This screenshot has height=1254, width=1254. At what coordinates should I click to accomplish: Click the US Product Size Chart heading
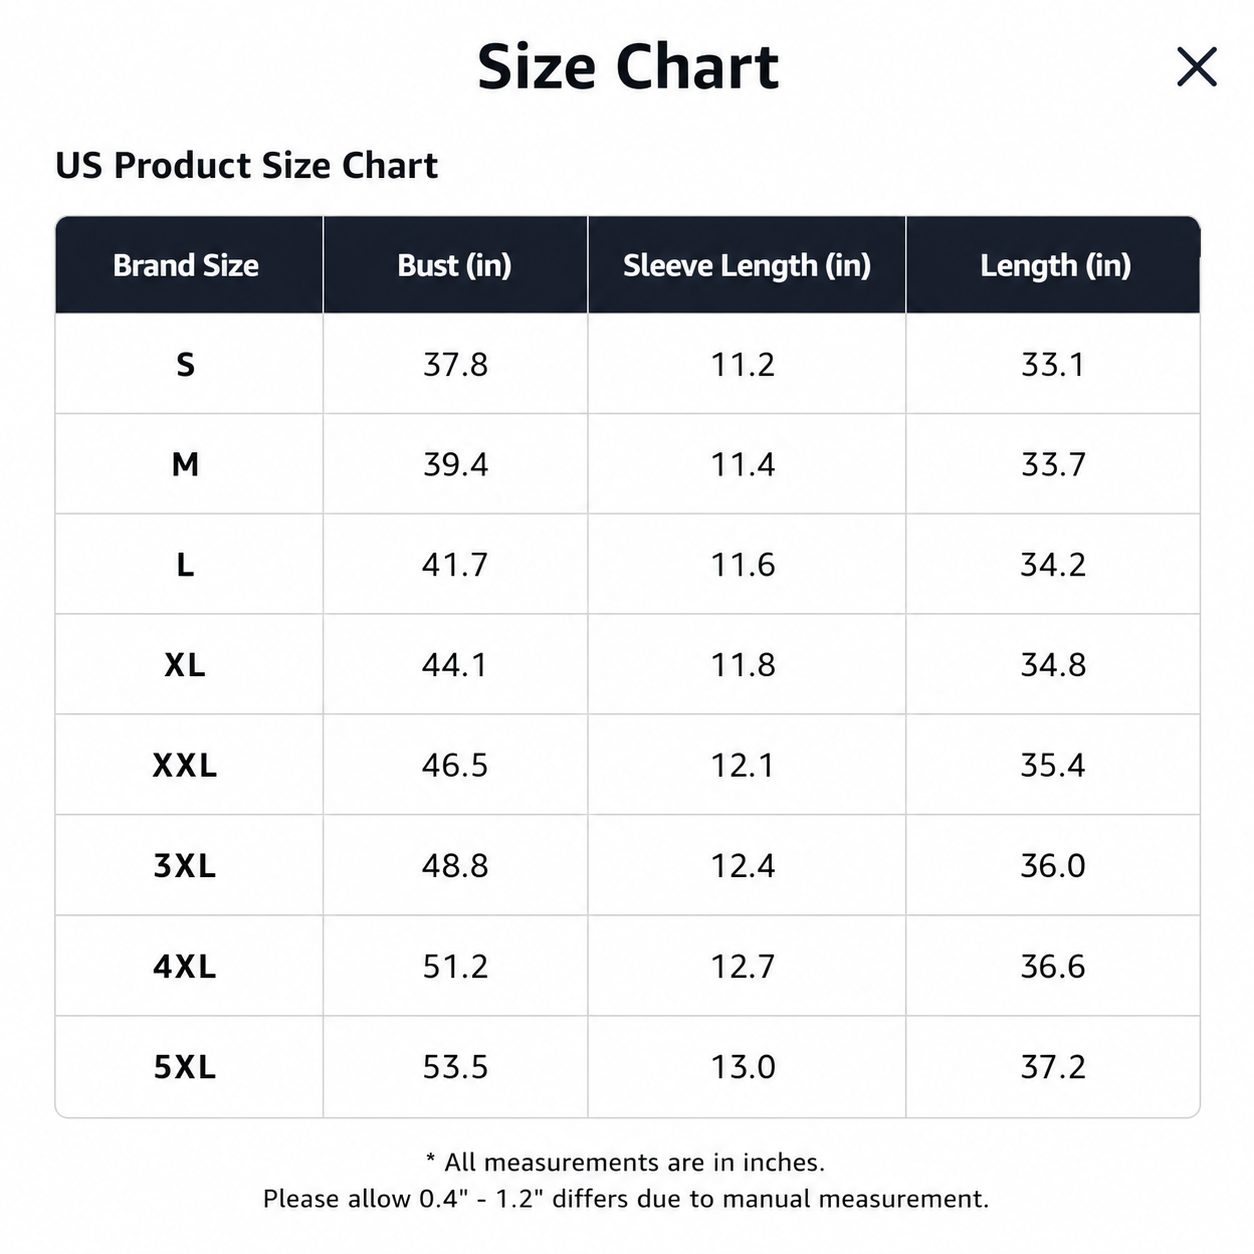tap(246, 165)
